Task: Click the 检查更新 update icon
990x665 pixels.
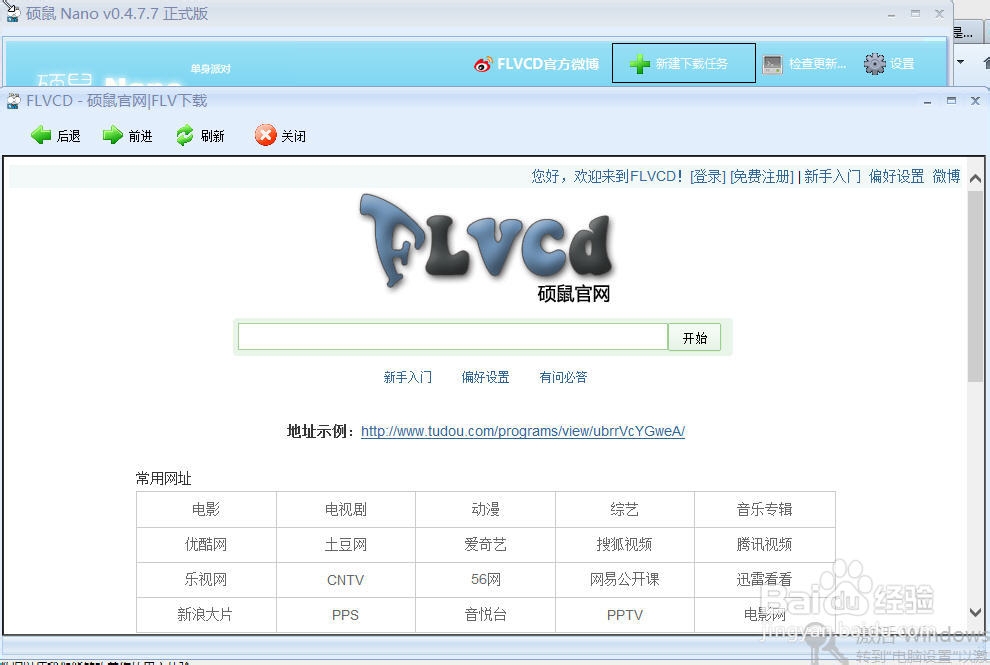Action: tap(774, 62)
